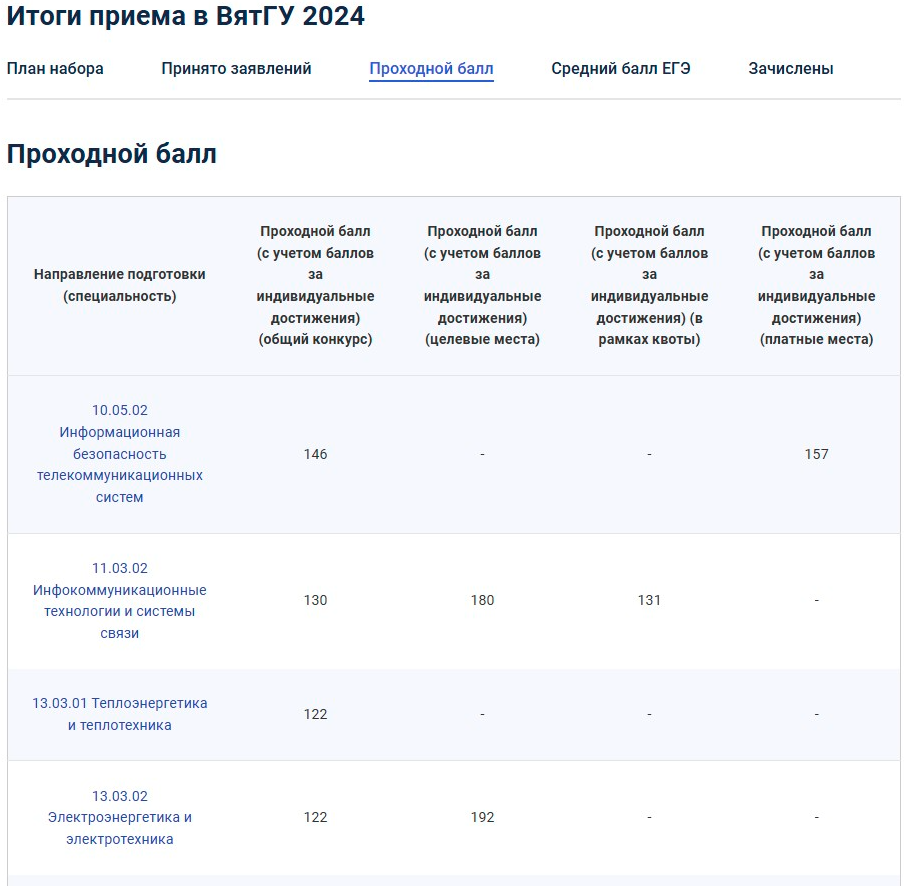Image resolution: width=904 pixels, height=886 pixels.
Task: Select the value 157 in платные места
Action: (x=816, y=454)
